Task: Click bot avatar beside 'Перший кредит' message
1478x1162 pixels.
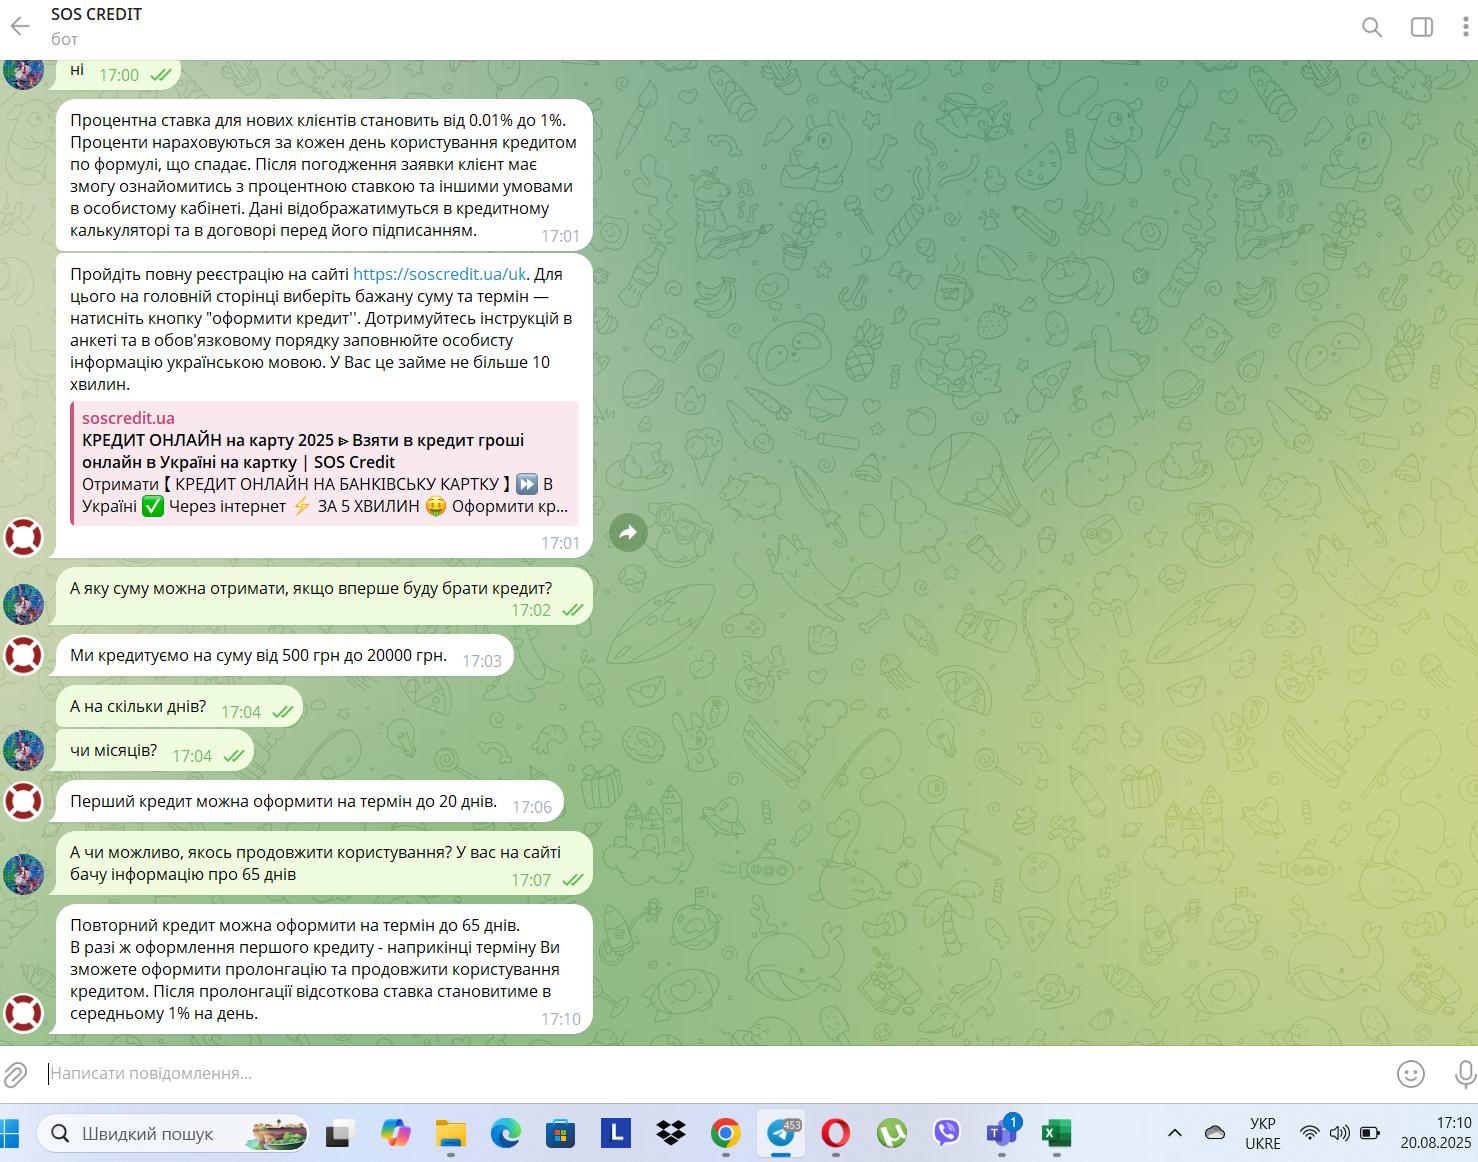Action: point(23,801)
